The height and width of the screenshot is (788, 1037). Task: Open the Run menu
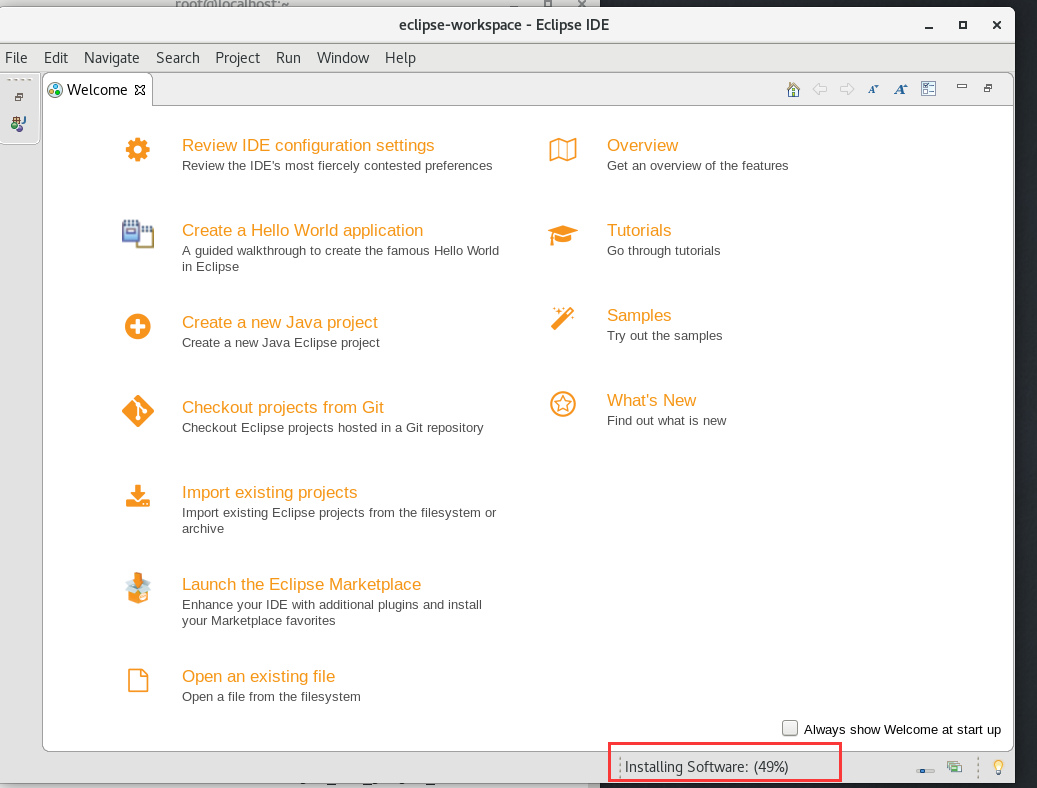[x=288, y=58]
